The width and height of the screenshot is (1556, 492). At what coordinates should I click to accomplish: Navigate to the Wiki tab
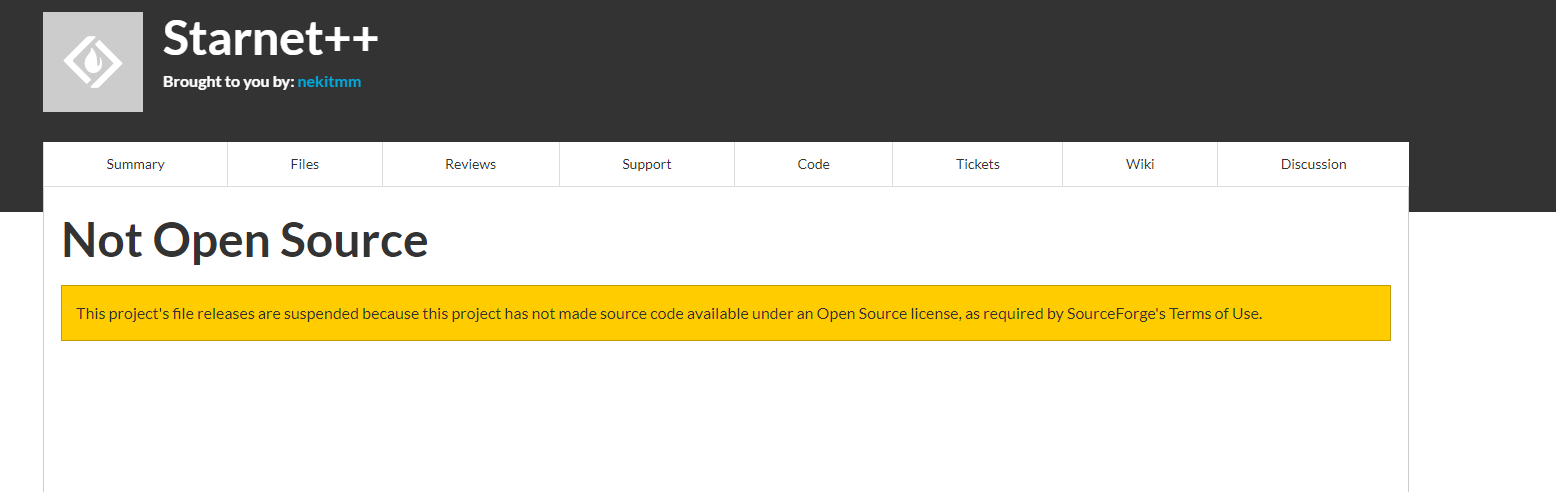(x=1140, y=164)
